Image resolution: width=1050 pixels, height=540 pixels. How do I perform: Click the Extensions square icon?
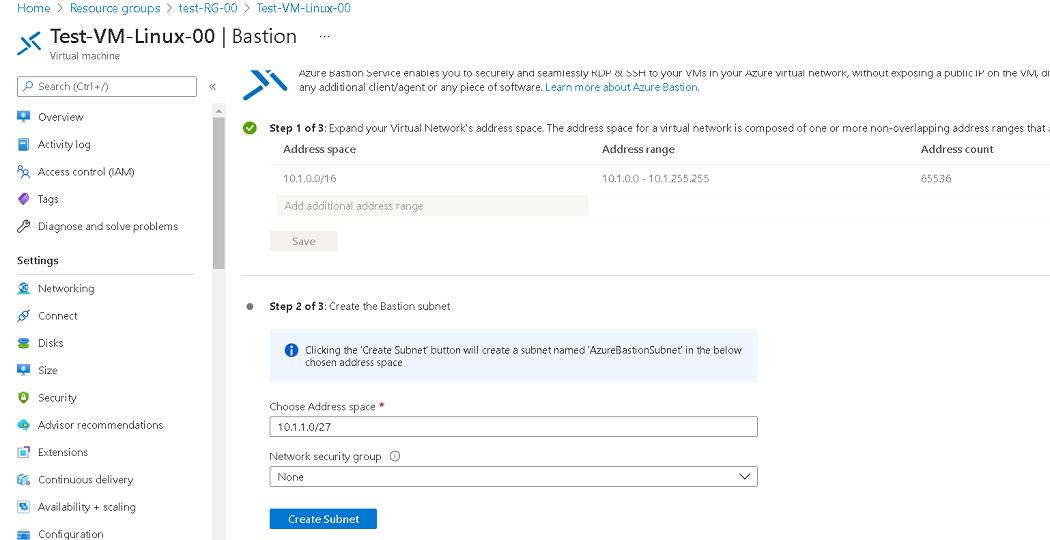pyautogui.click(x=23, y=452)
